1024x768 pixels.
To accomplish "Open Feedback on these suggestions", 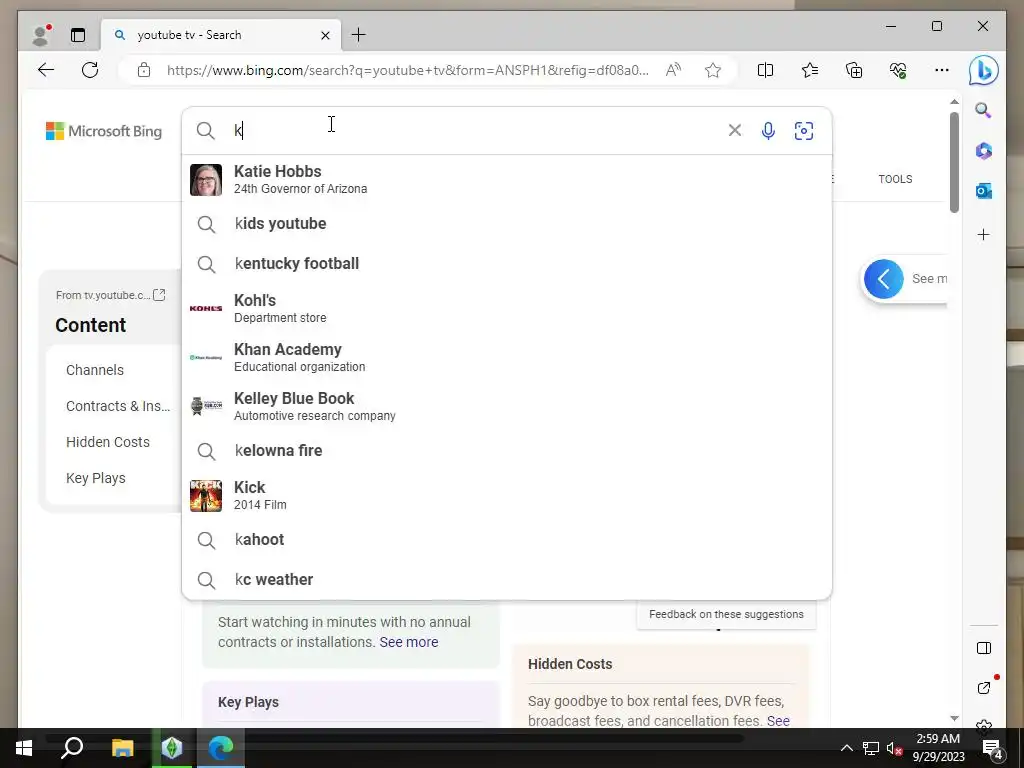I will [x=726, y=615].
